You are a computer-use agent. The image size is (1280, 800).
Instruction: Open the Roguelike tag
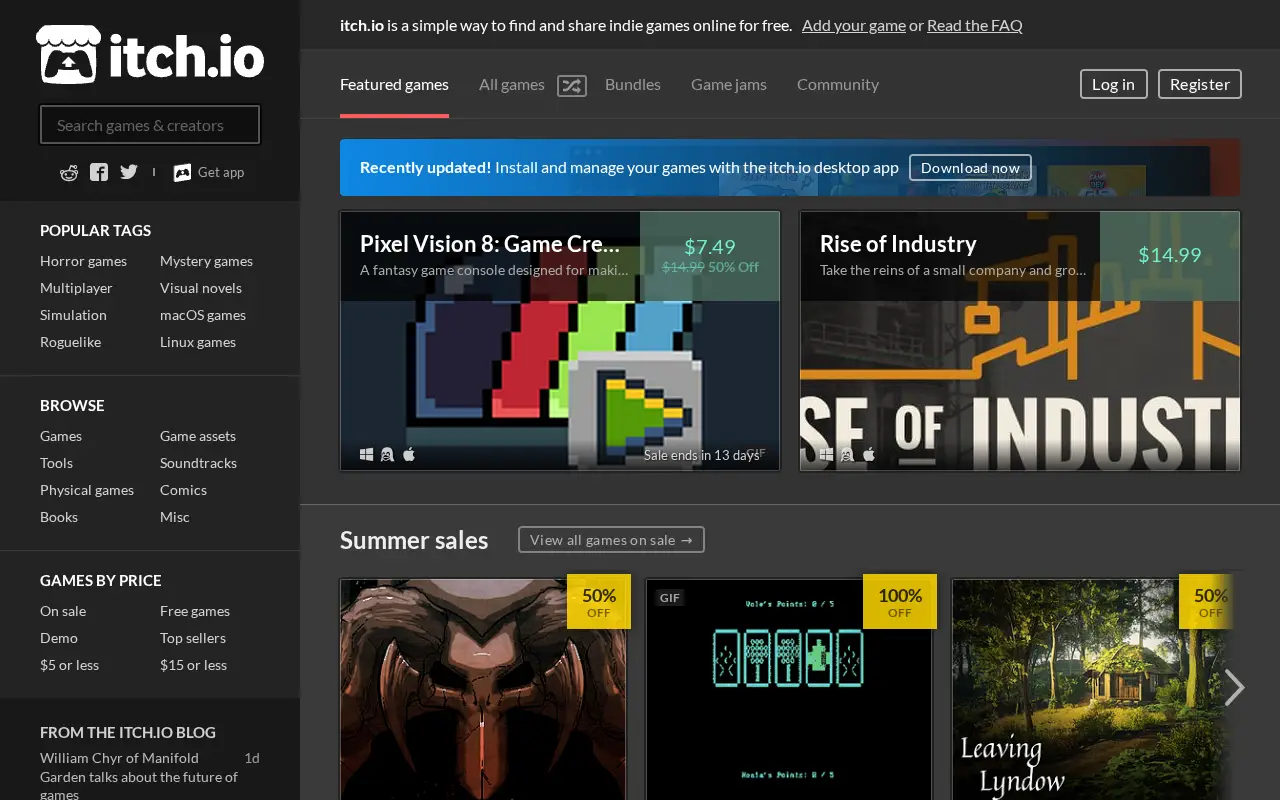point(70,342)
